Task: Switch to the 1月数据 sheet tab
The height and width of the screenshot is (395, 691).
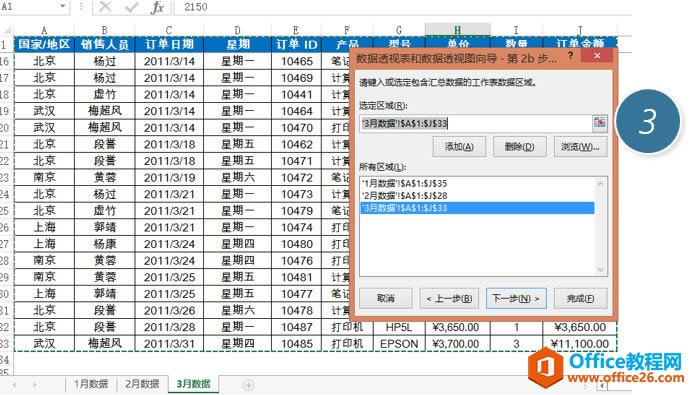Action: (x=91, y=384)
